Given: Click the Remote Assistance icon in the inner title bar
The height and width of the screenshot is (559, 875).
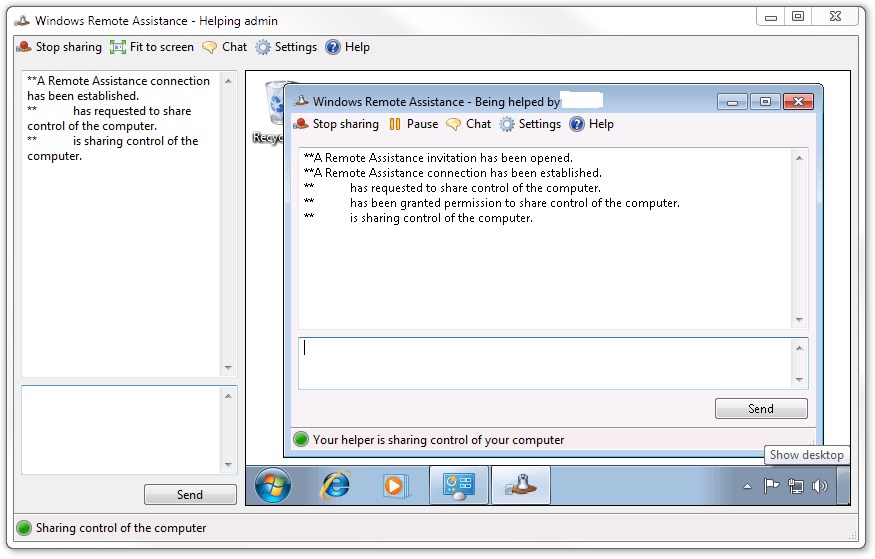Looking at the screenshot, I should (301, 101).
